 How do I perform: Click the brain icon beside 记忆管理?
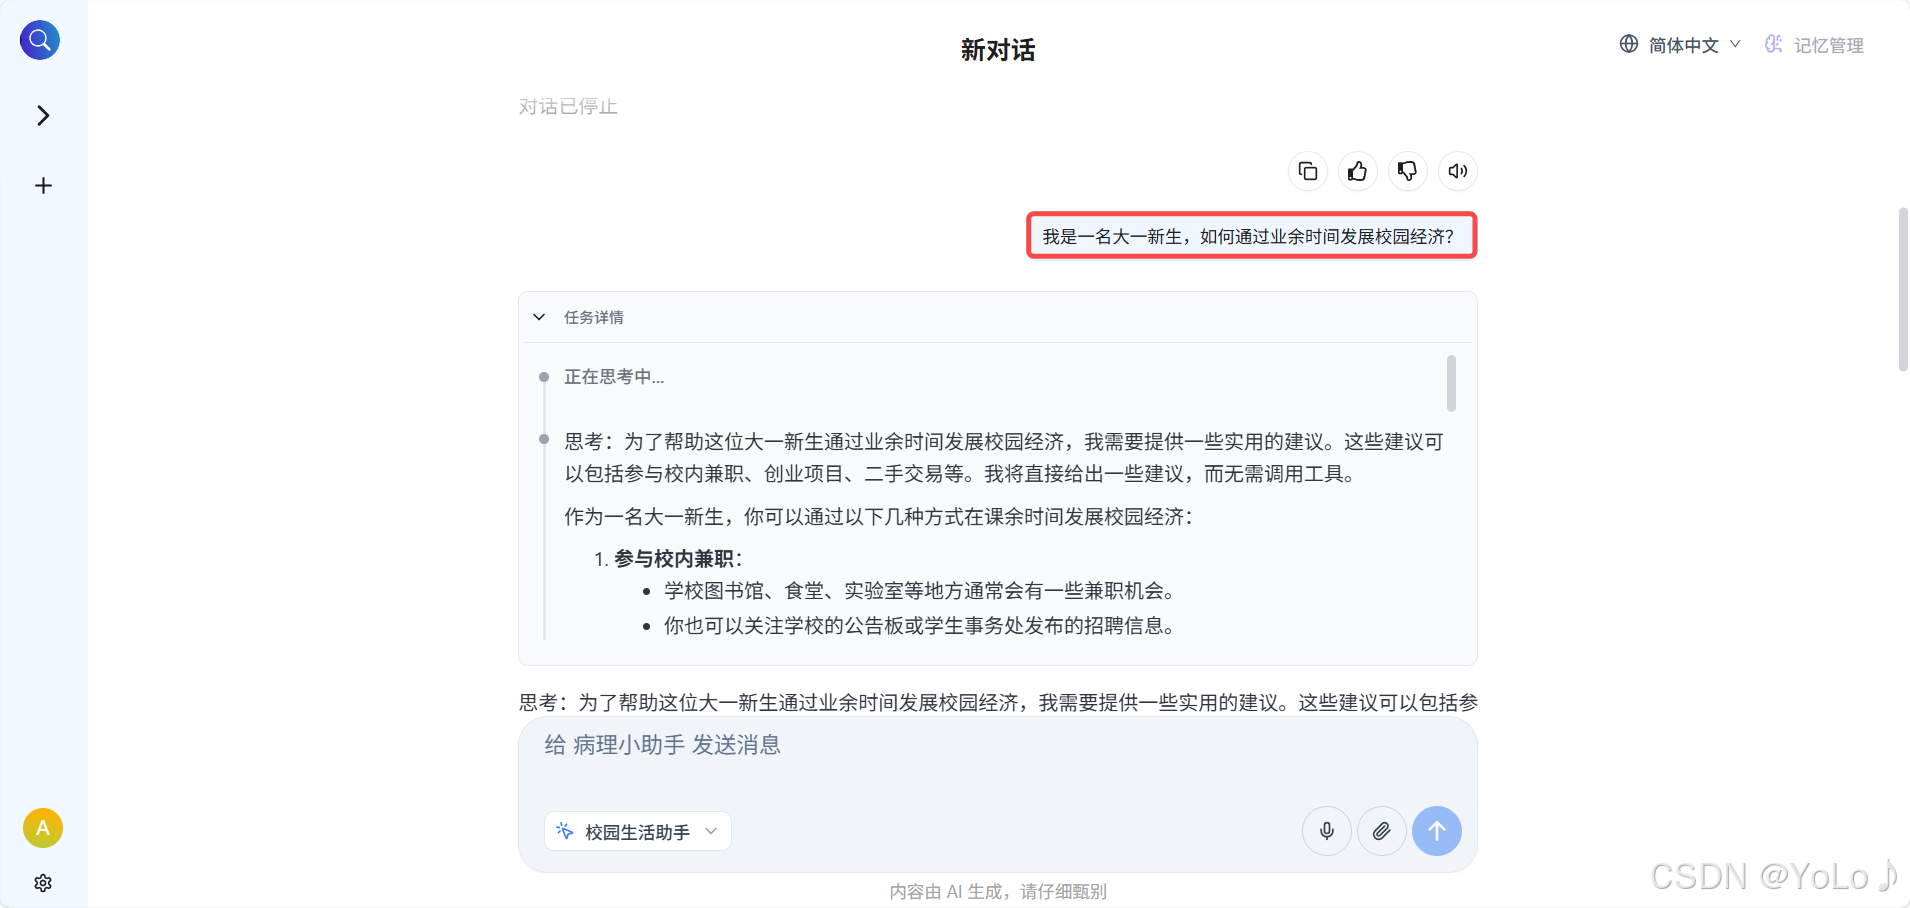(1773, 44)
